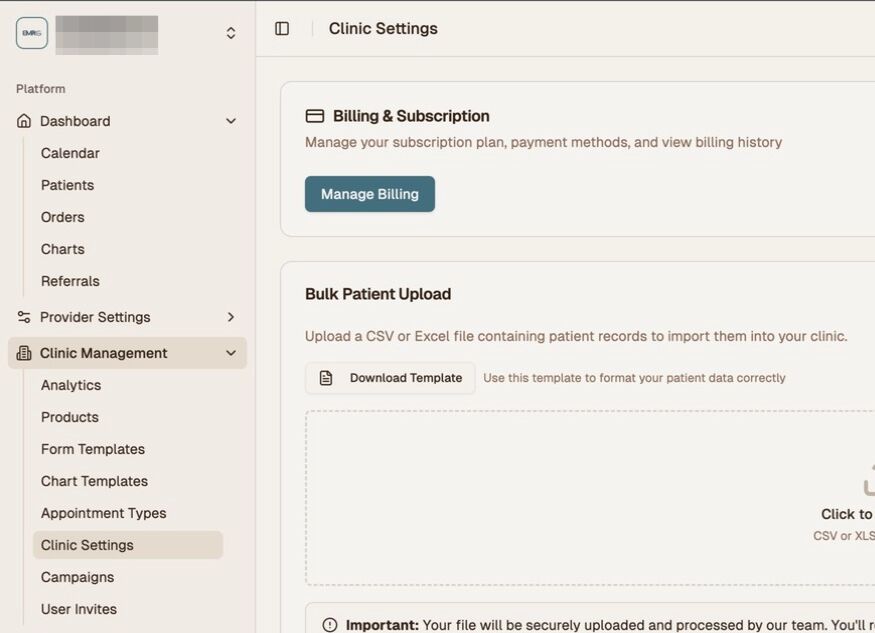Click the Dashboard home icon
875x633 pixels.
(x=24, y=121)
